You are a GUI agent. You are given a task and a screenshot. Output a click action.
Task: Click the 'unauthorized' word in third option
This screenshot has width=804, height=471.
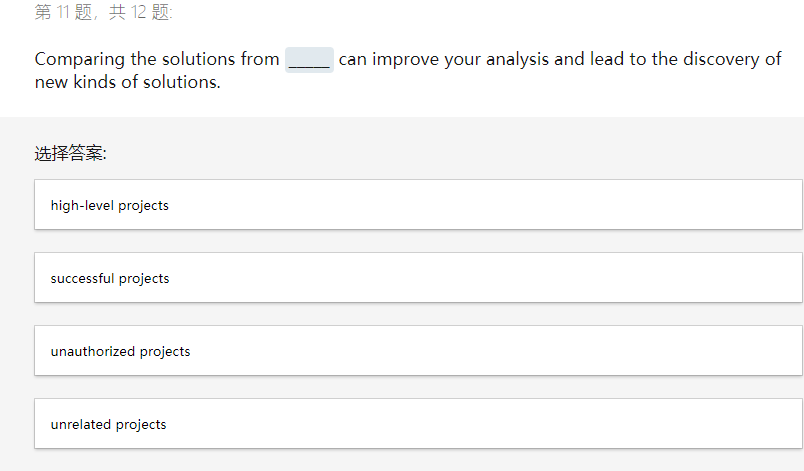(x=93, y=351)
